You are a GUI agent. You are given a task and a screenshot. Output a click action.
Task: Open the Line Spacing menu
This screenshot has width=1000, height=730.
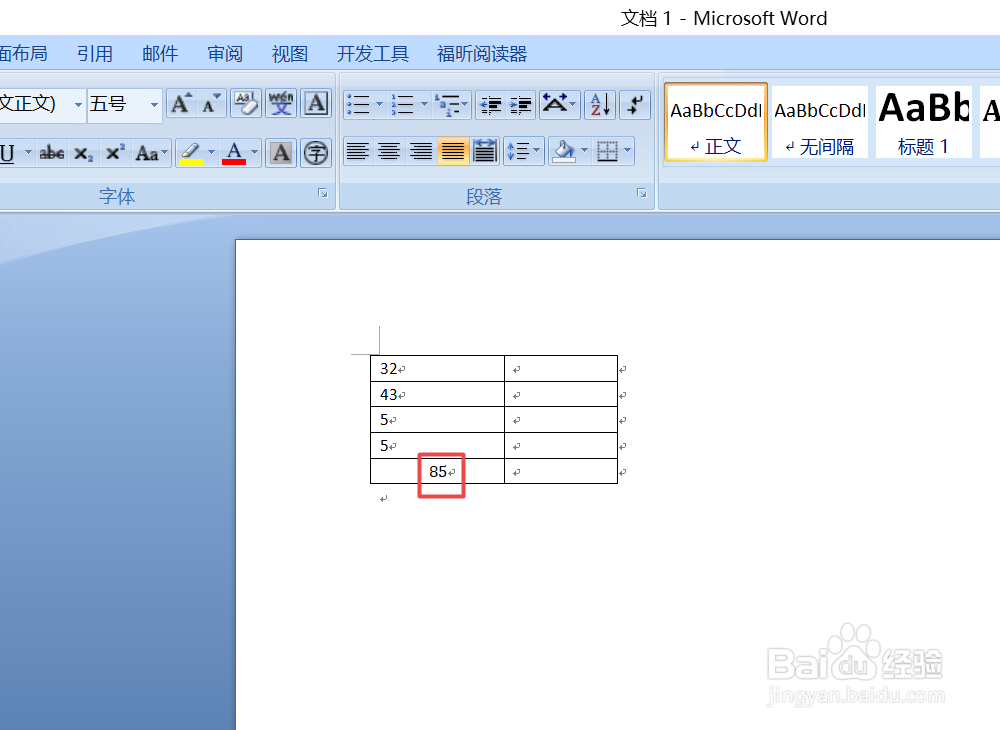[524, 152]
